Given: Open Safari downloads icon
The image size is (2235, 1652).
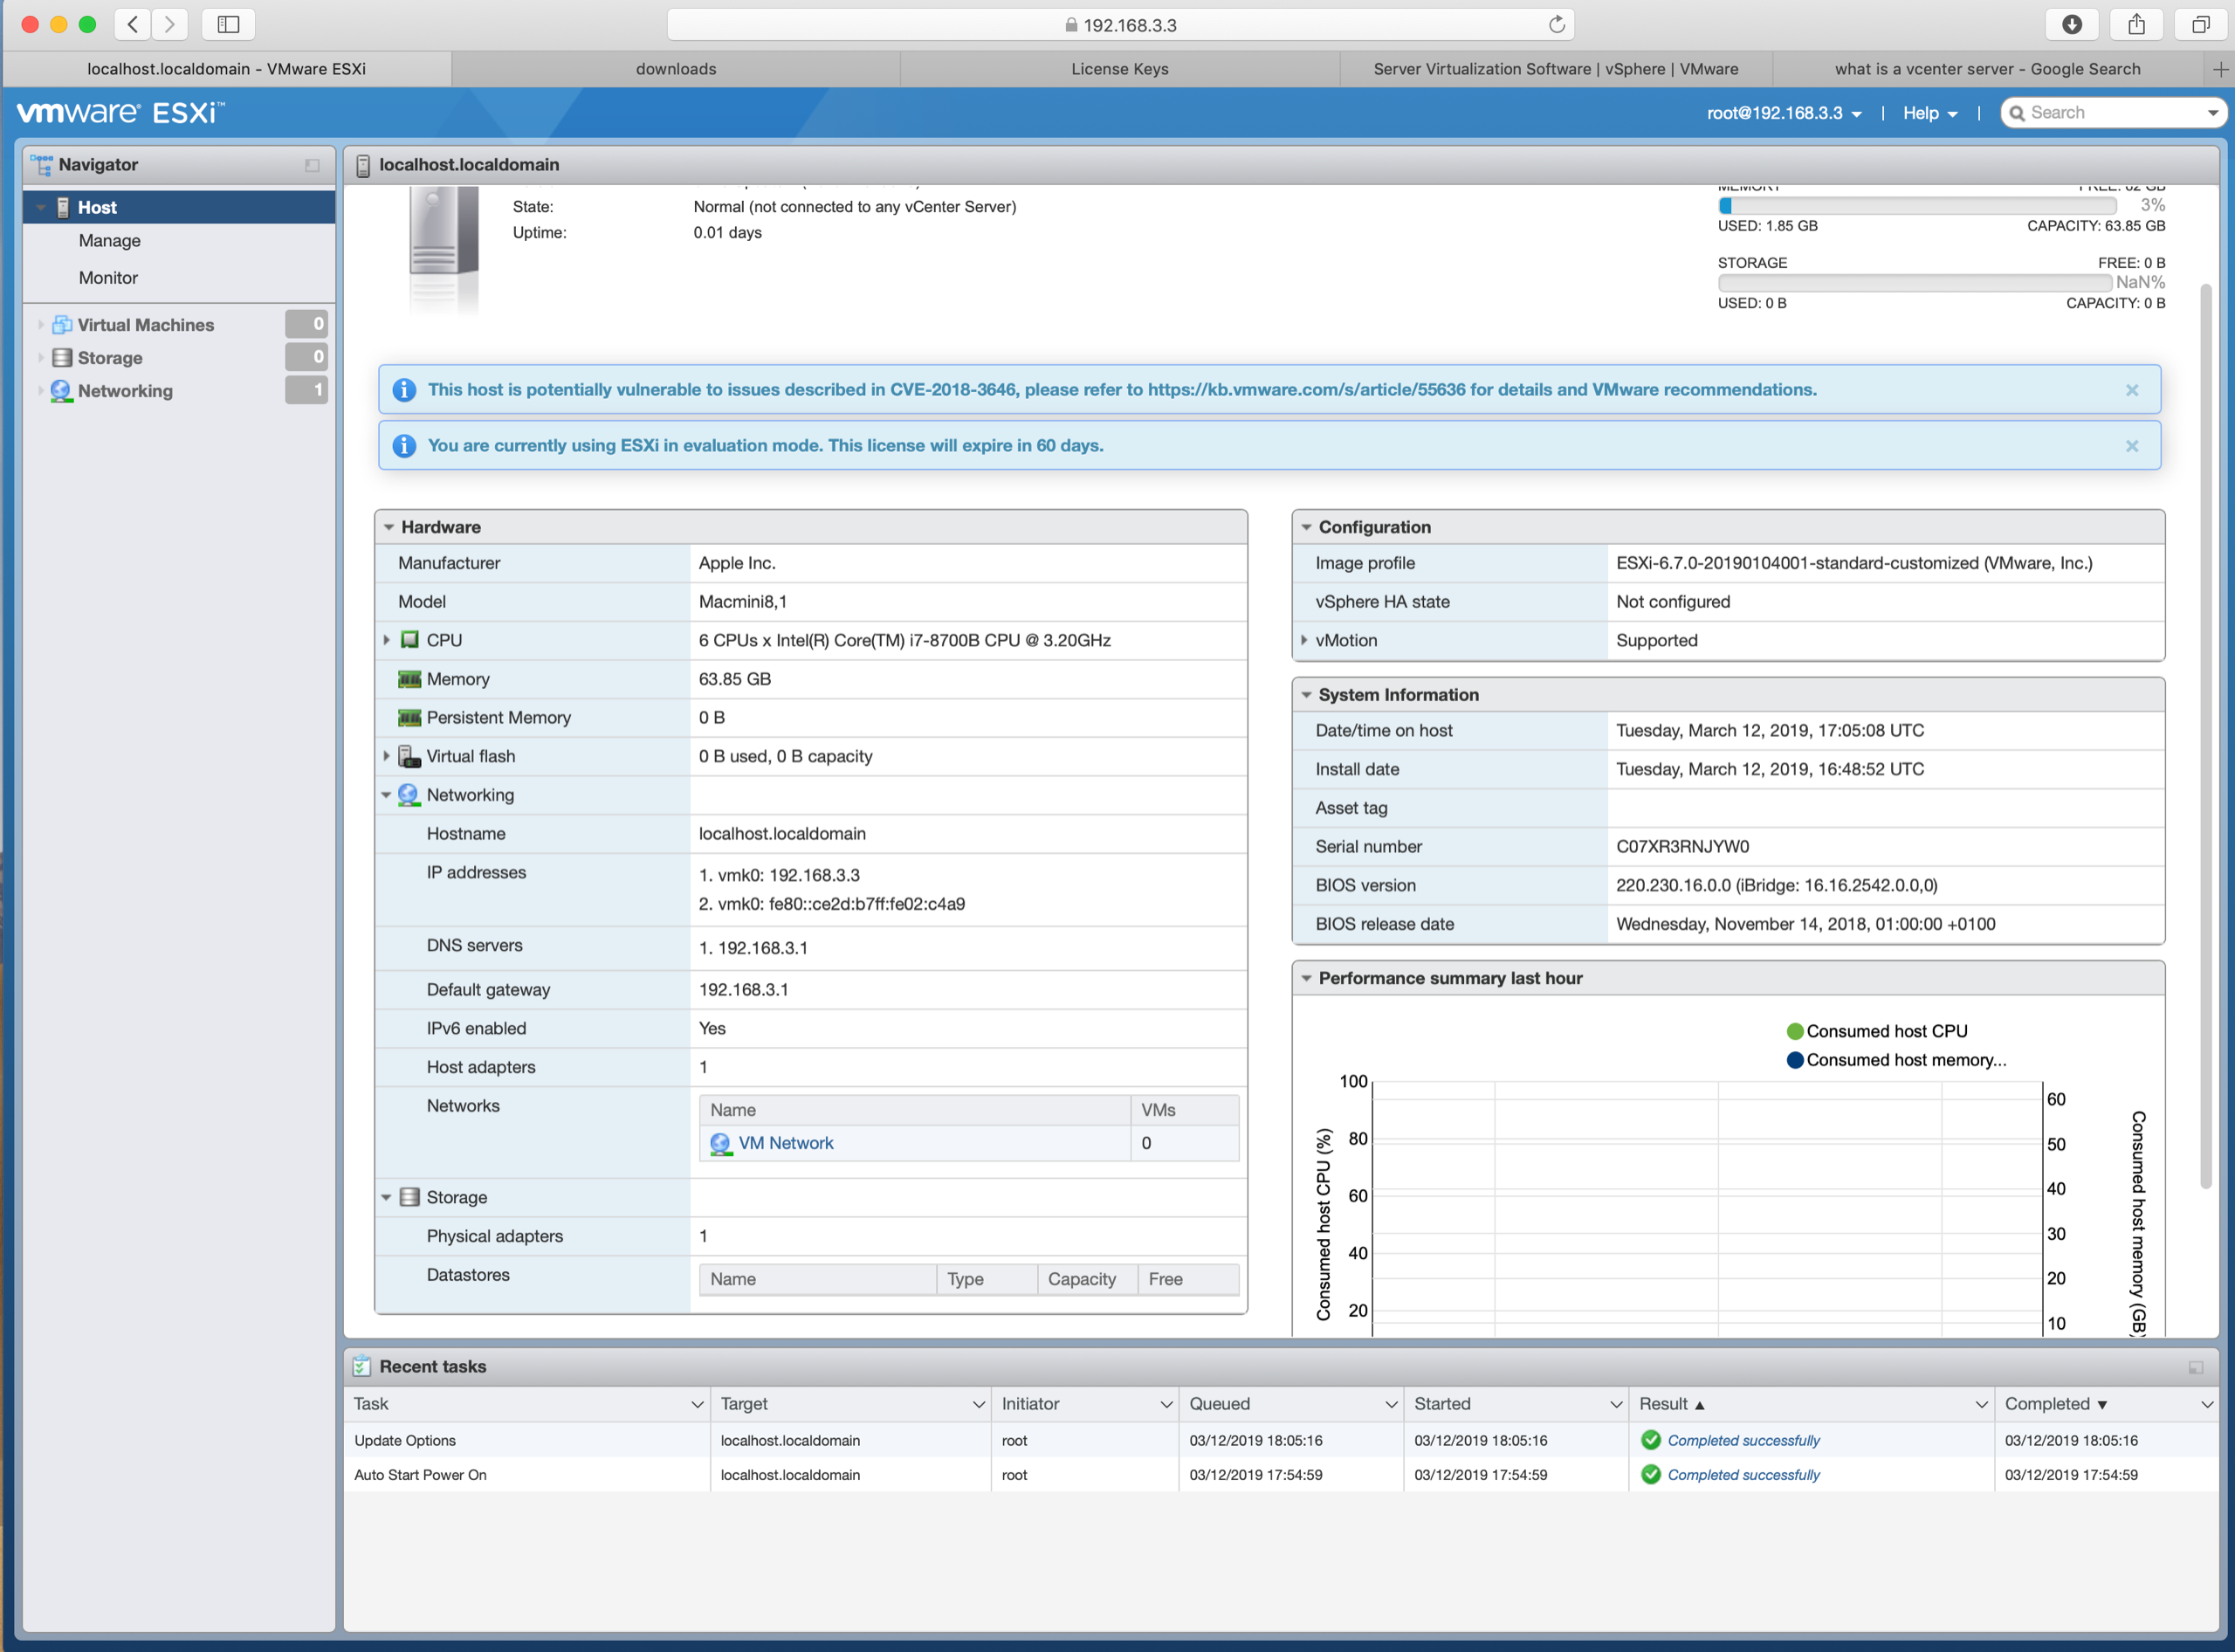Looking at the screenshot, I should tap(2072, 24).
